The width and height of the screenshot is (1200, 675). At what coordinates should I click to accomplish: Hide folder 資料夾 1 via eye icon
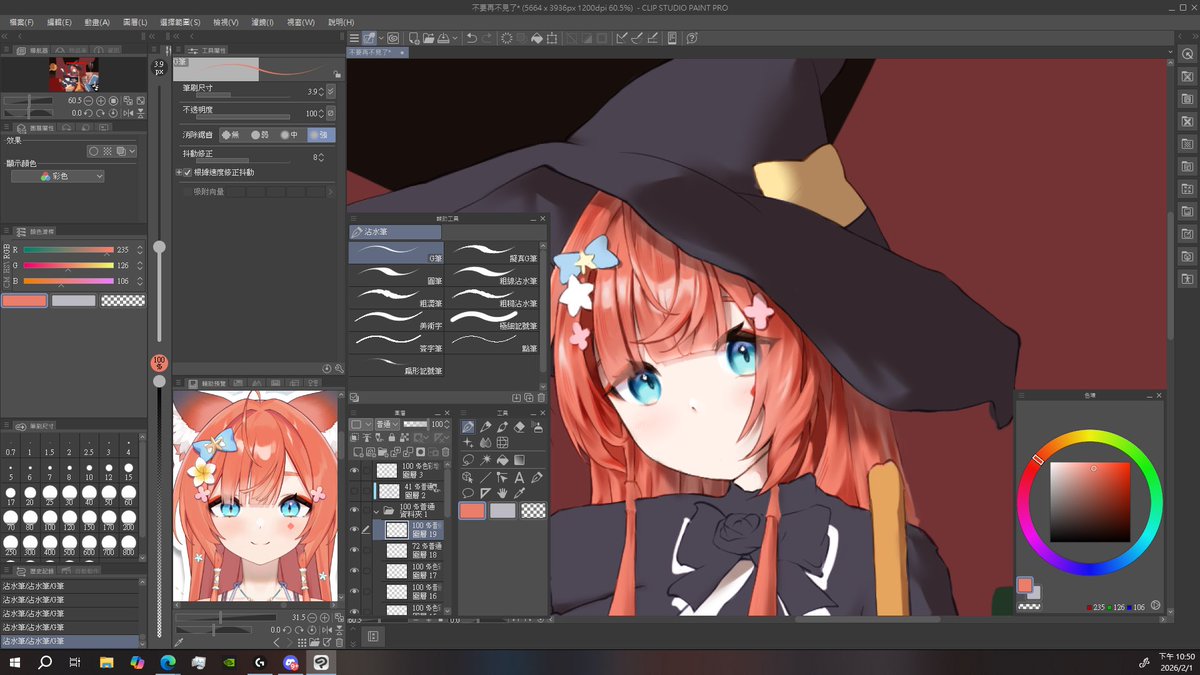(354, 510)
